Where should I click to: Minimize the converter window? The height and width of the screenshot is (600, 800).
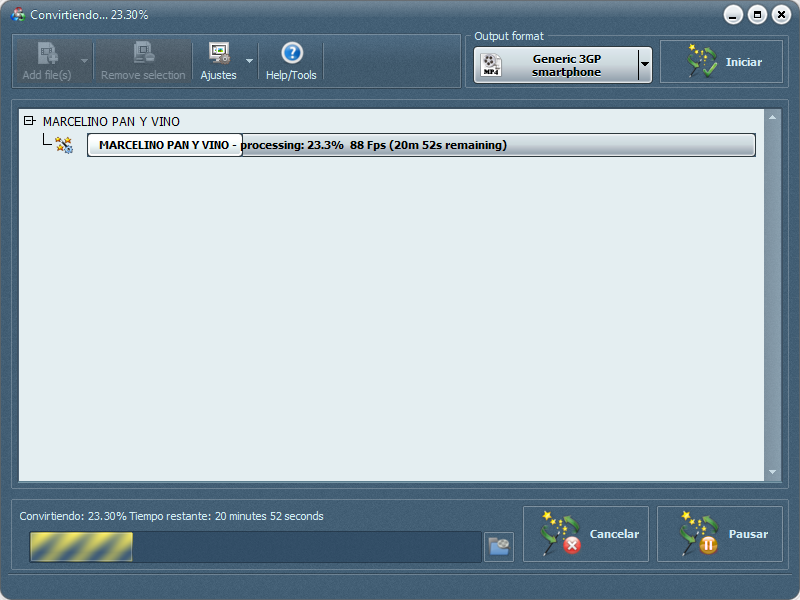(x=733, y=15)
